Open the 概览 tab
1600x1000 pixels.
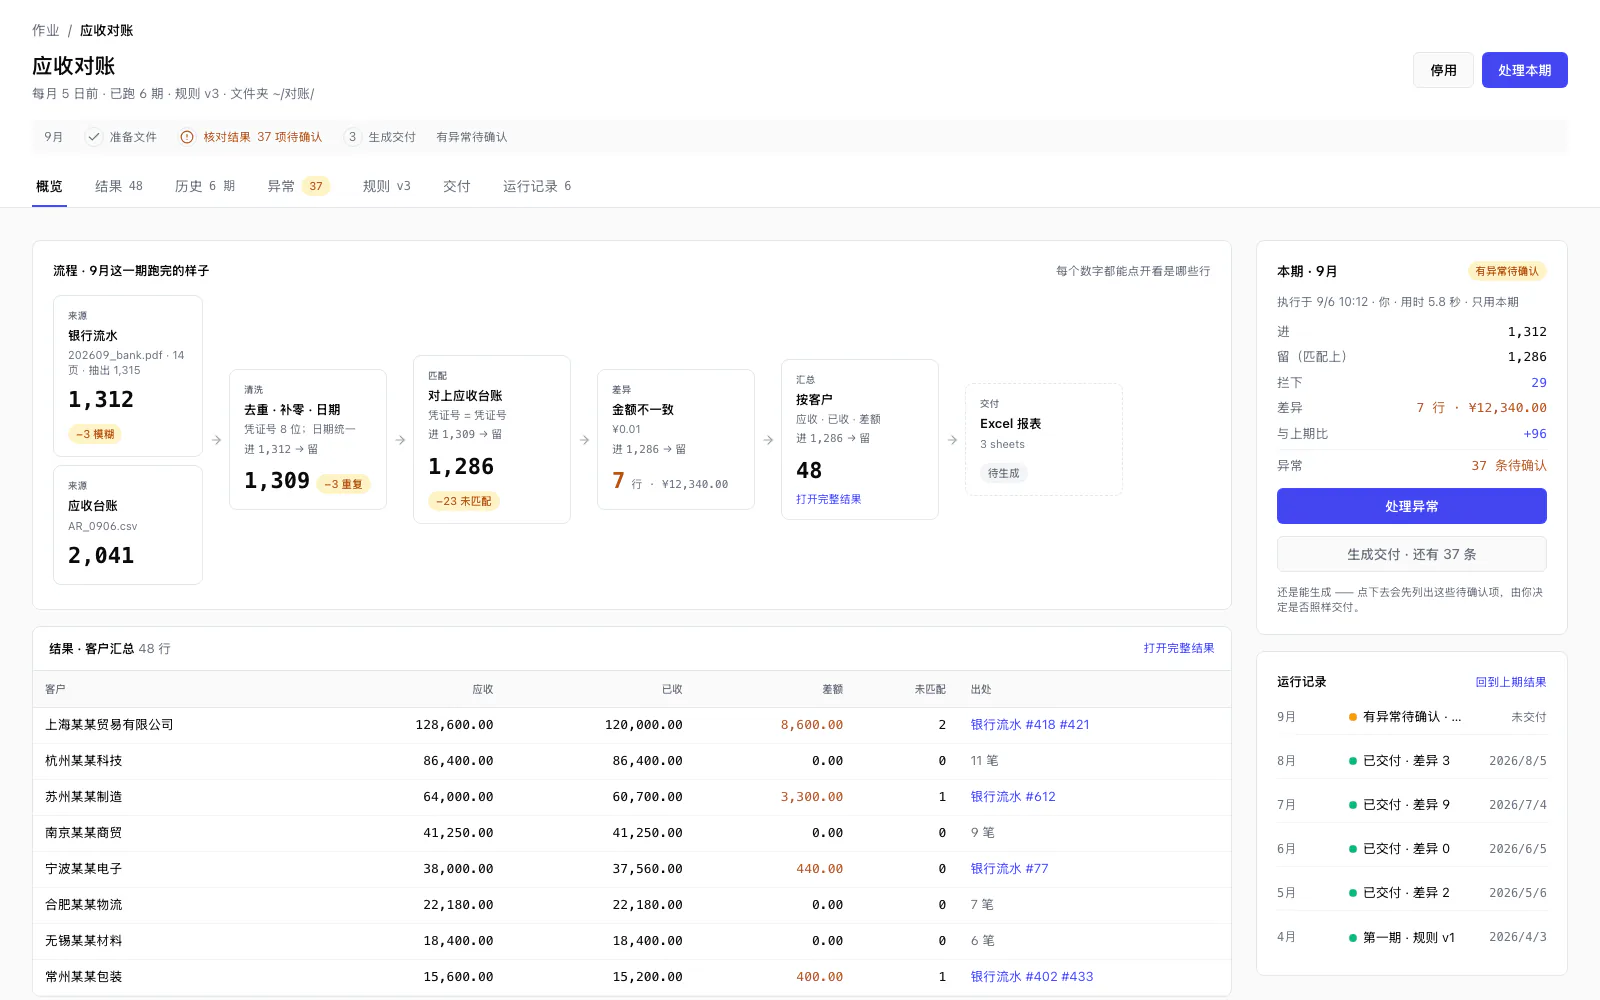[49, 186]
